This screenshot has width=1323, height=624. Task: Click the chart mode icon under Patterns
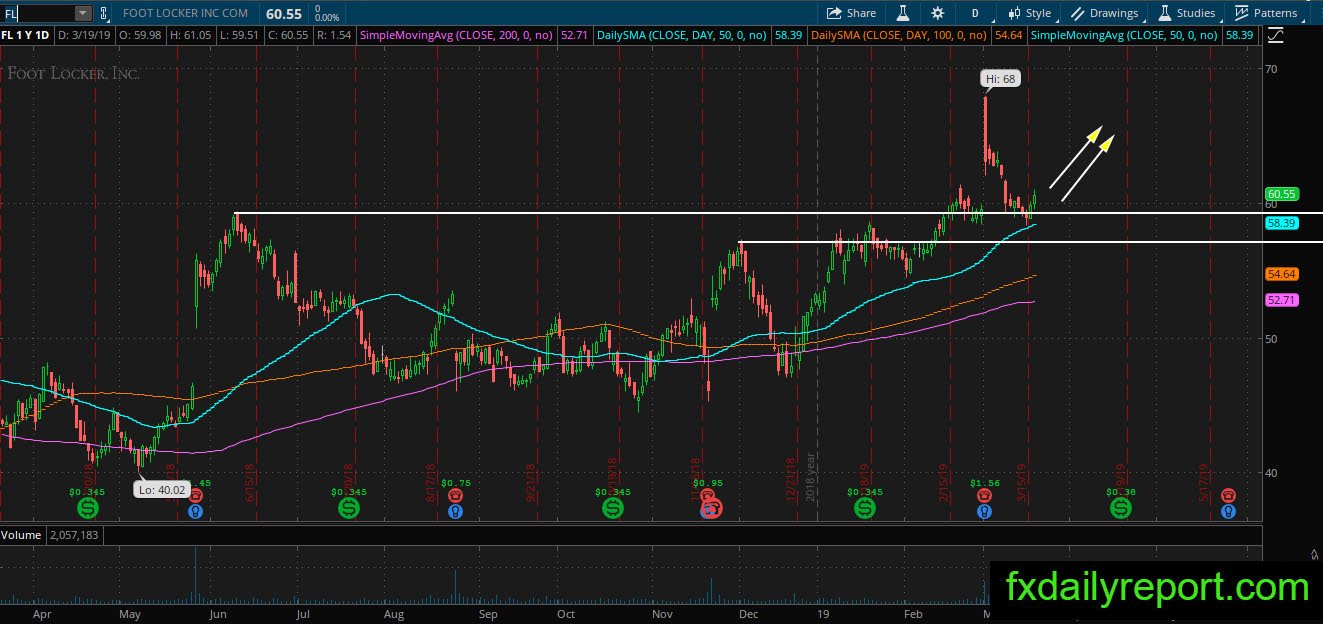[x=1275, y=36]
